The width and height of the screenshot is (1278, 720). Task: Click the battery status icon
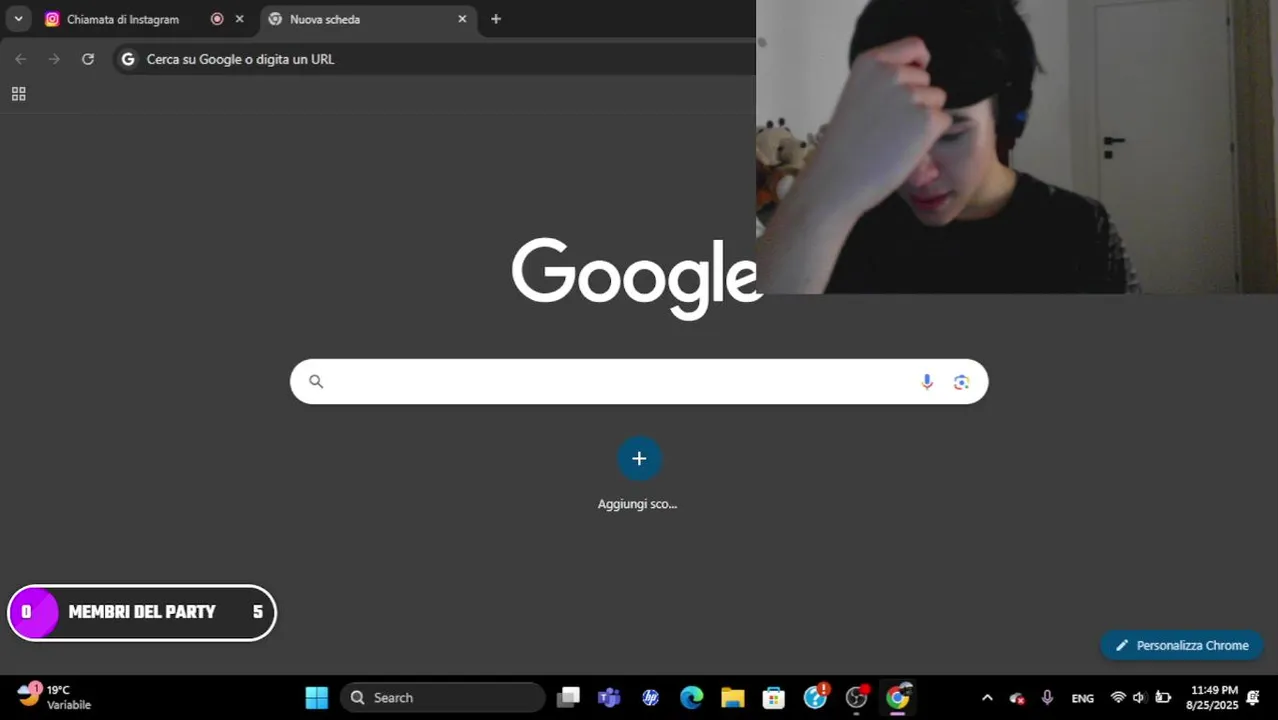point(1163,697)
